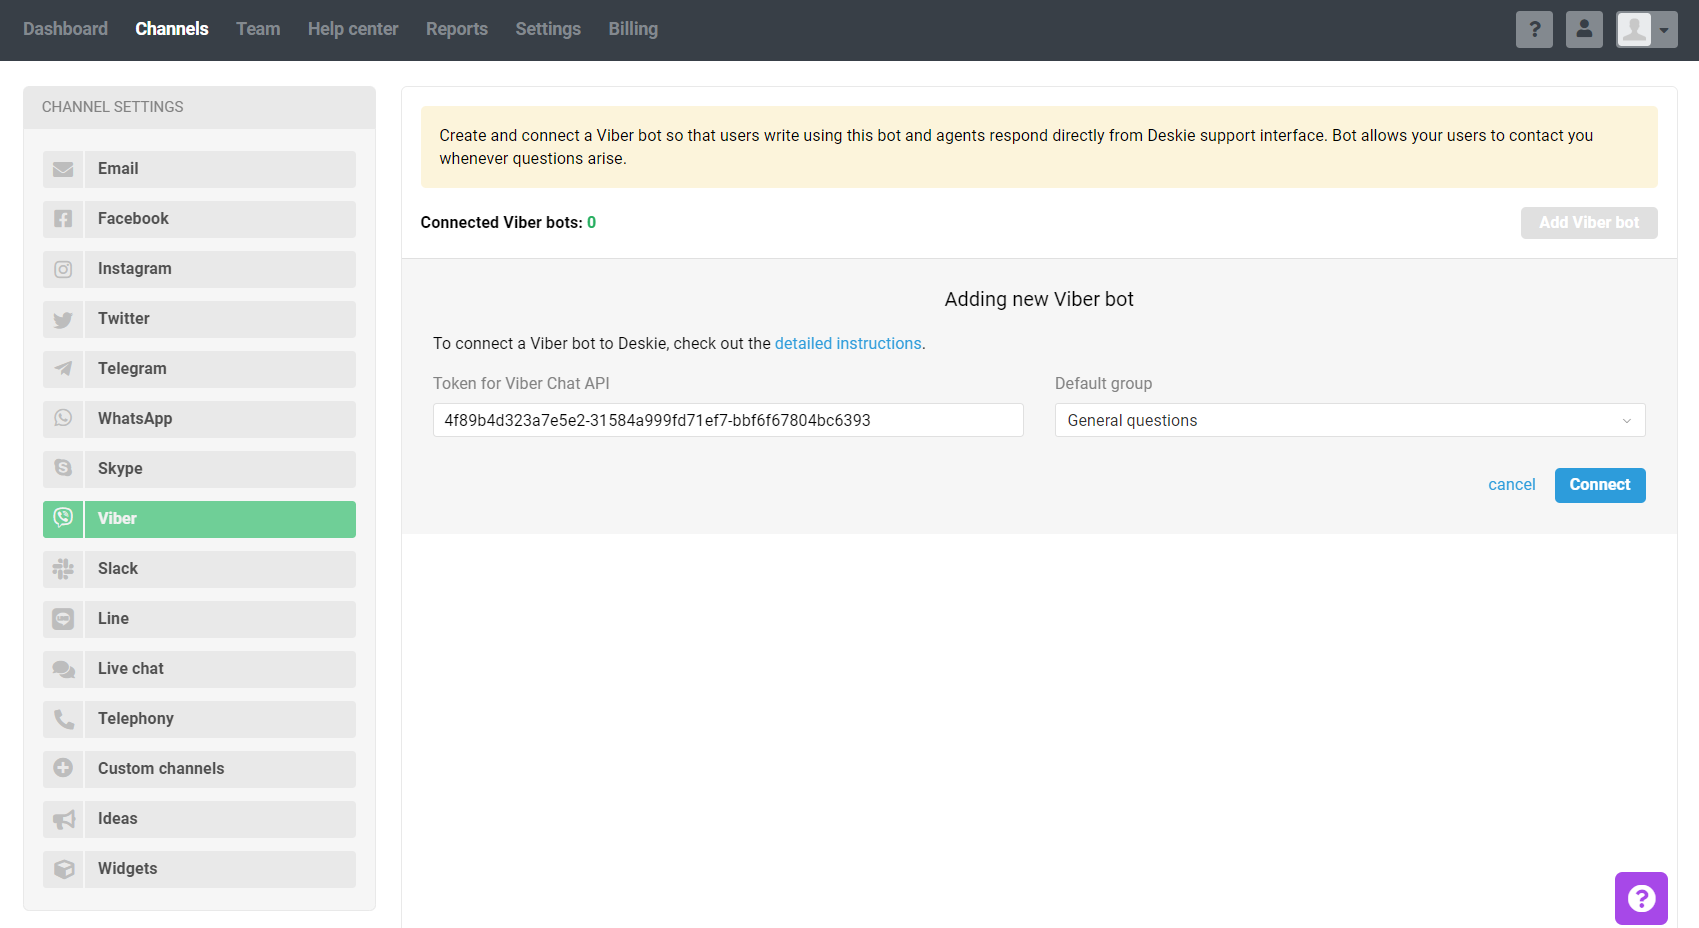Click the Ideas megaphone icon
1699x928 pixels.
pos(63,819)
